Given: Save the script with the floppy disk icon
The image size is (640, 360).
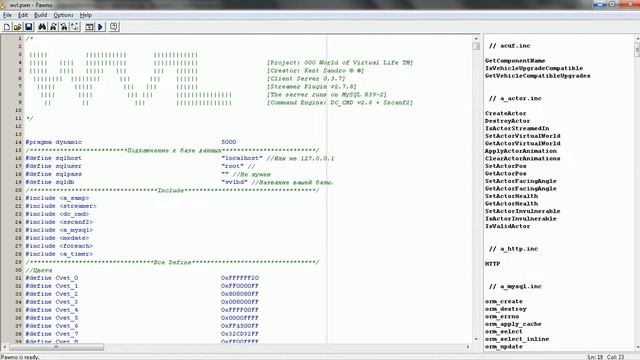Looking at the screenshot, I should click(x=29, y=27).
